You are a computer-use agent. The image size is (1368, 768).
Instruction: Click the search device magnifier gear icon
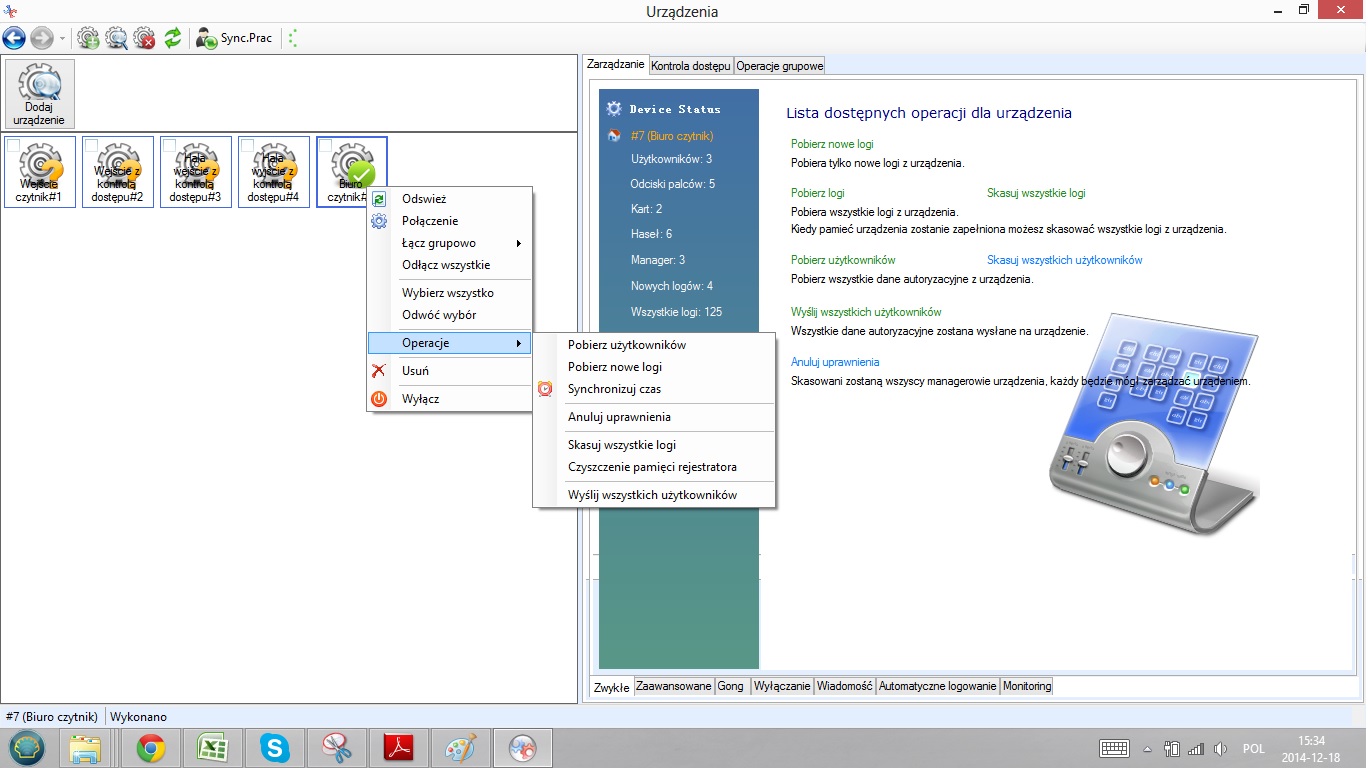pyautogui.click(x=117, y=38)
